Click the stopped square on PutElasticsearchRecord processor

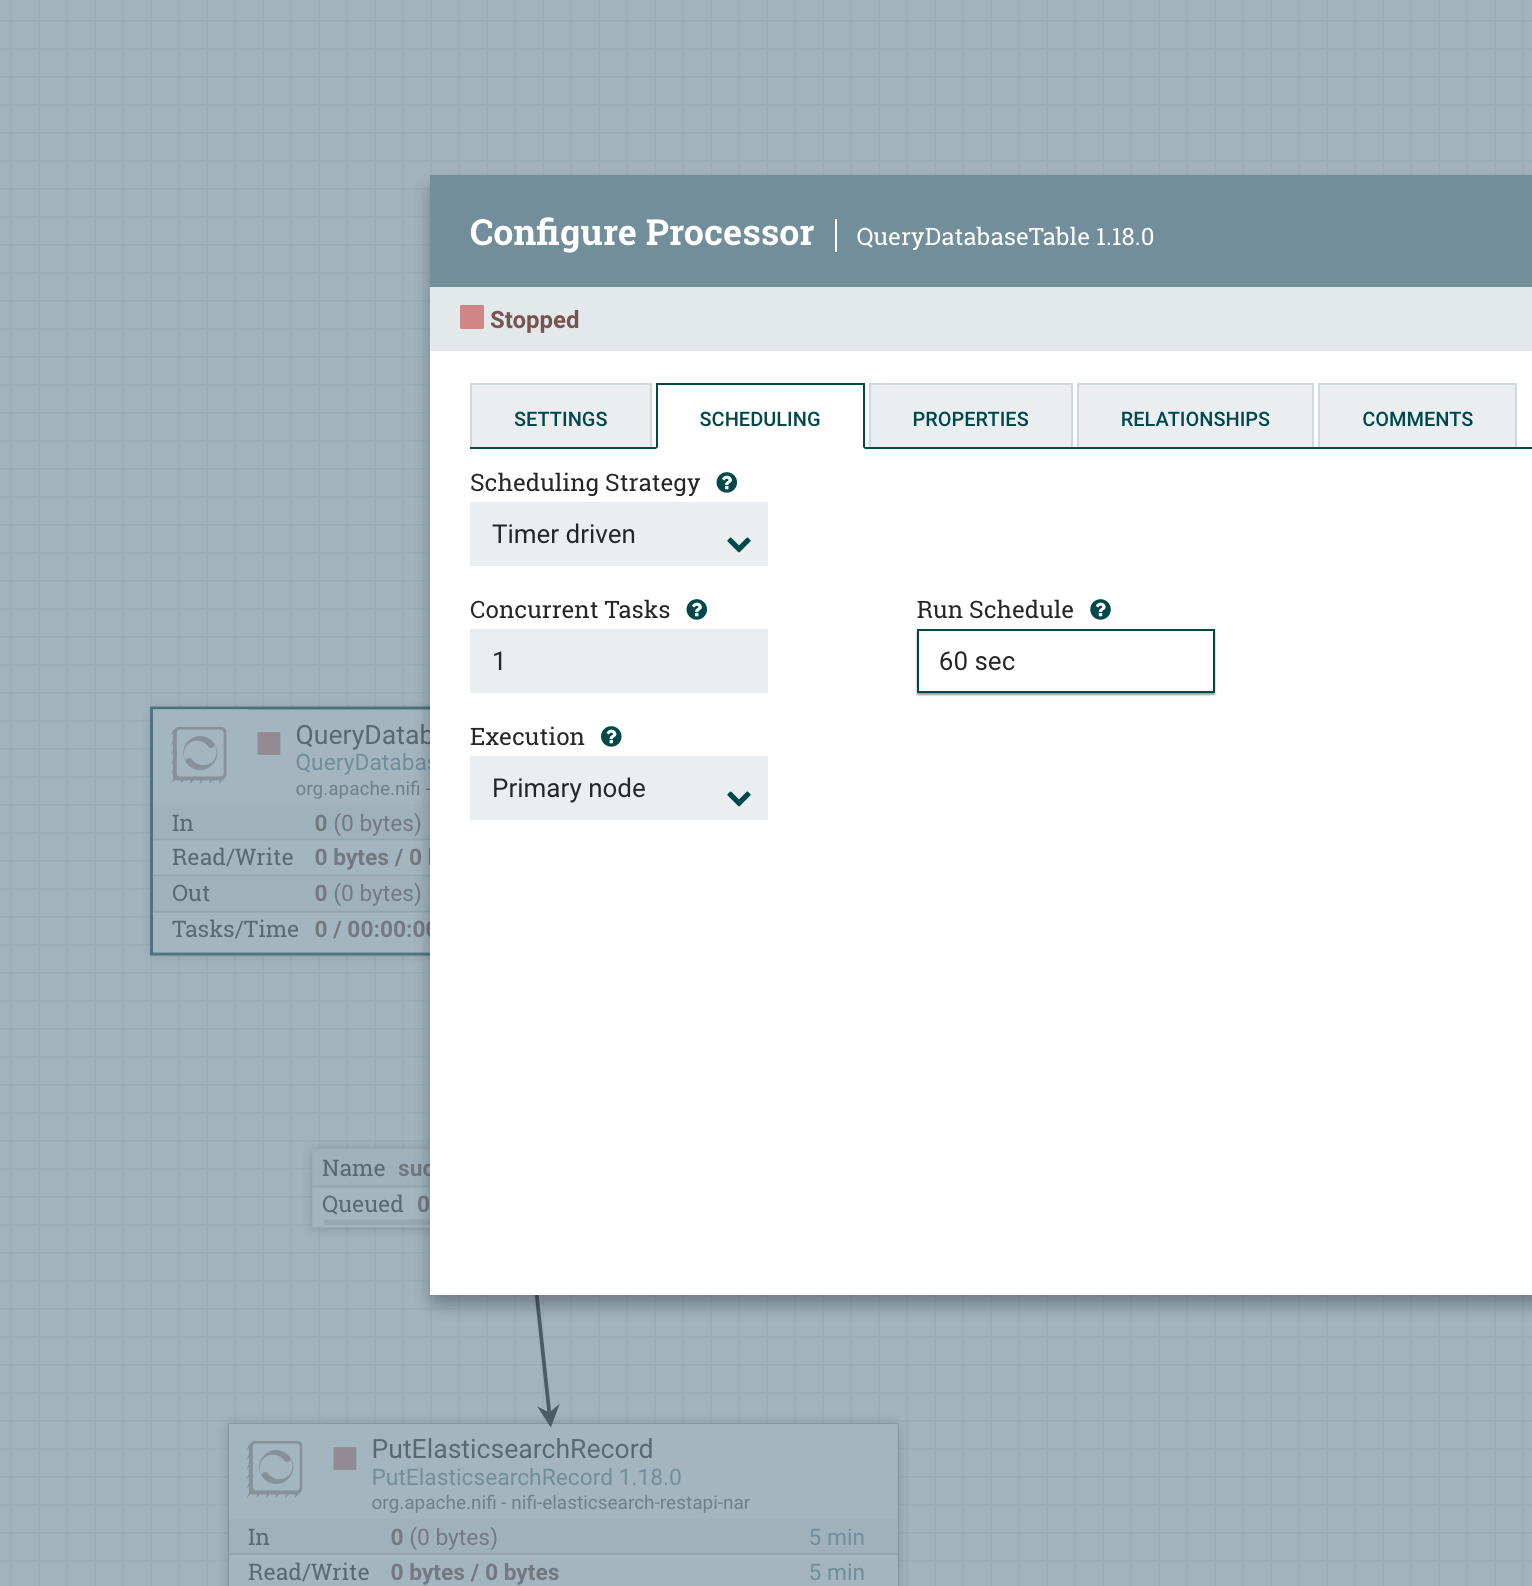pos(345,1458)
